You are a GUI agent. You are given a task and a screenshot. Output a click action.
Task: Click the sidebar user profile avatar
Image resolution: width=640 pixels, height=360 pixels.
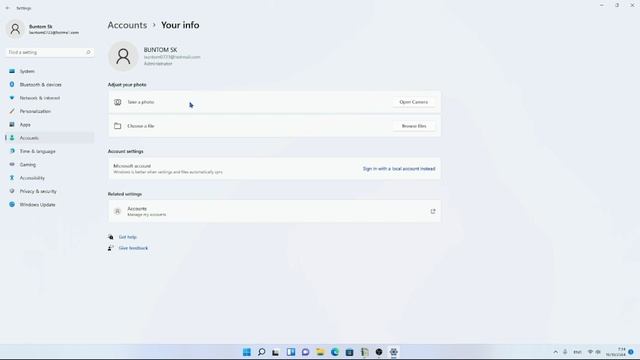pos(15,29)
